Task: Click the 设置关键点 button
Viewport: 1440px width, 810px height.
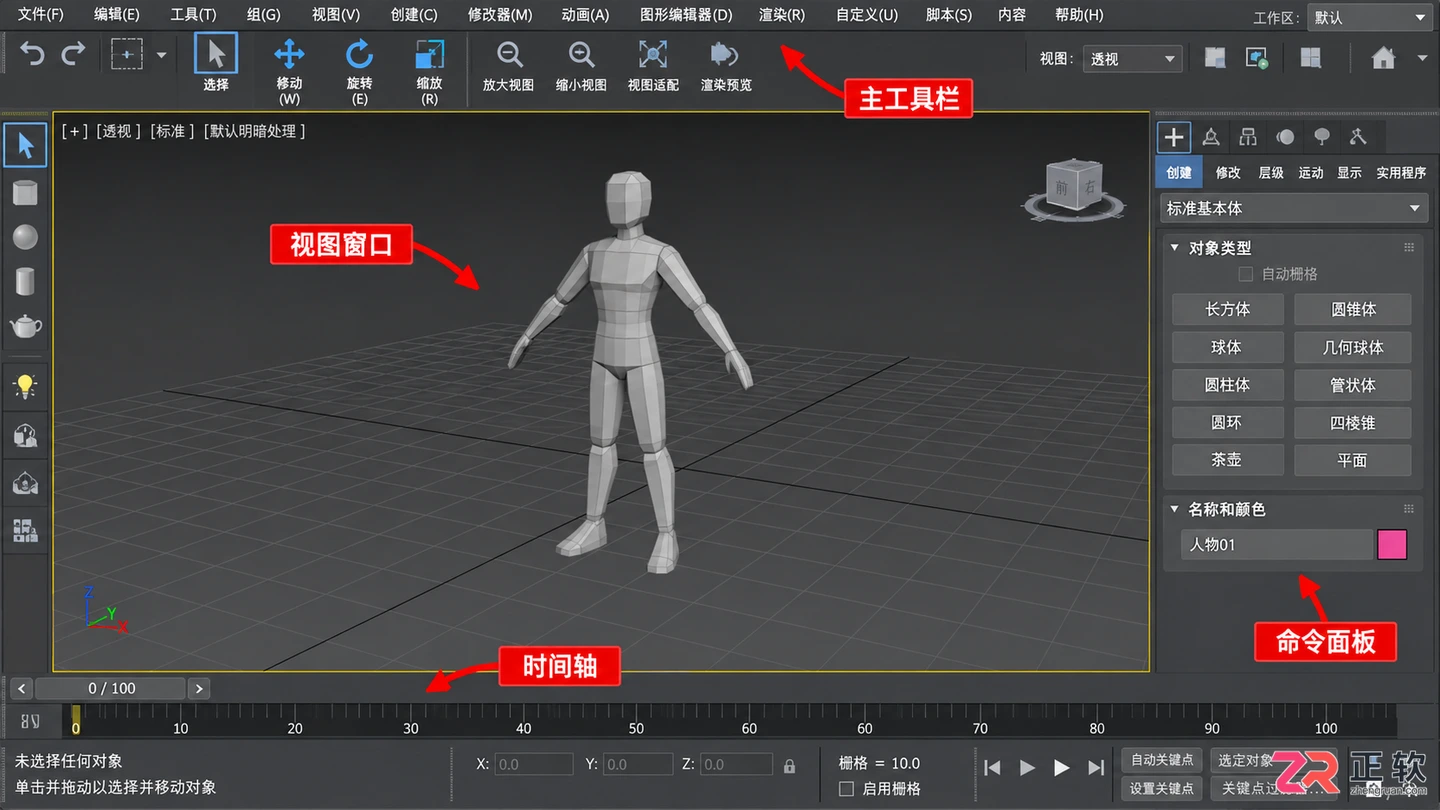Action: [x=1161, y=788]
